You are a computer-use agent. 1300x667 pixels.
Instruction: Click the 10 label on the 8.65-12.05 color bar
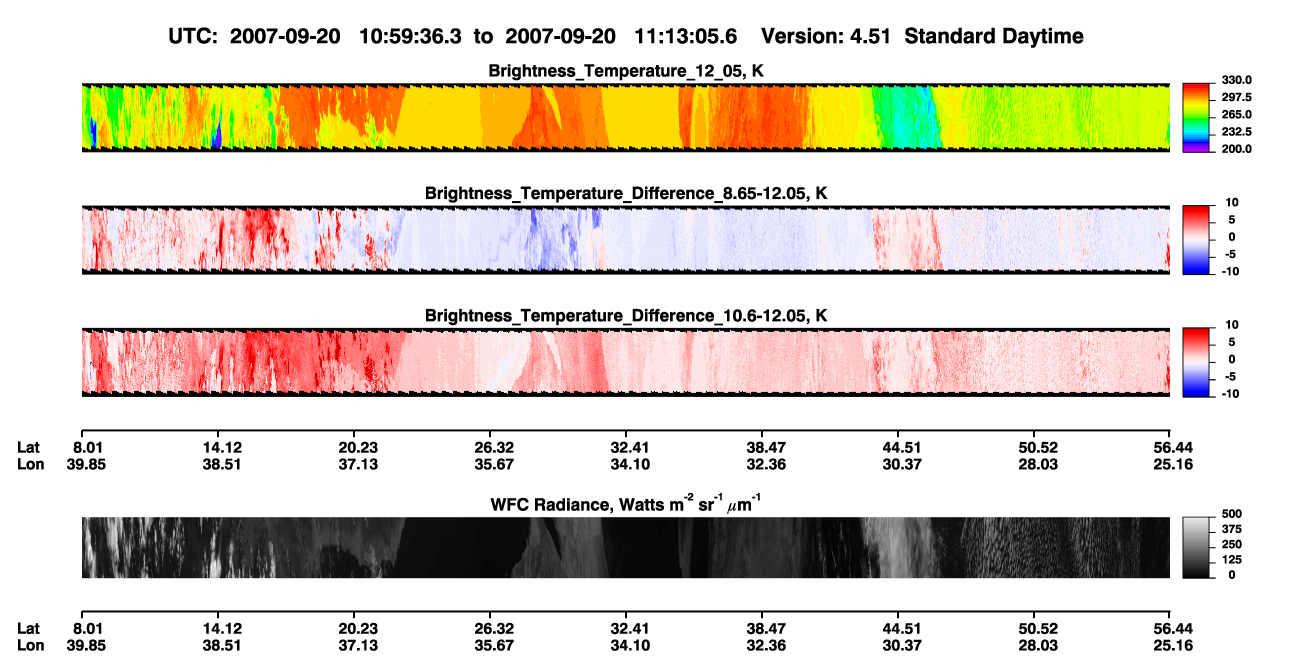(1231, 203)
